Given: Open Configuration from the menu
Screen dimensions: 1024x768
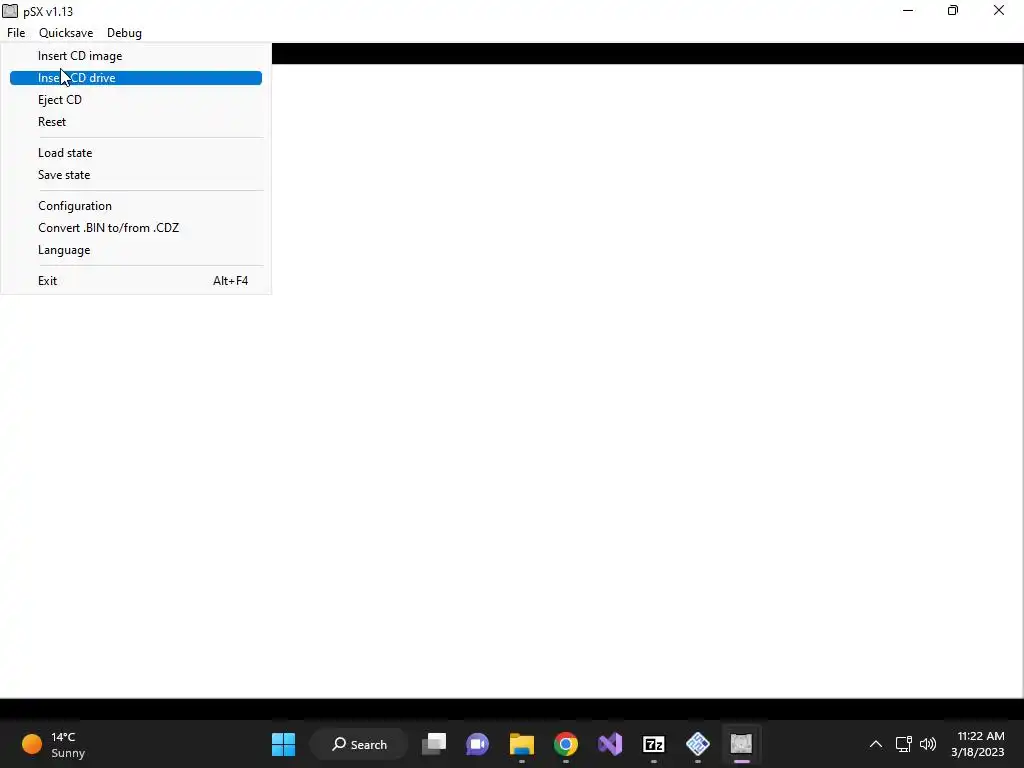Looking at the screenshot, I should 136,206.
